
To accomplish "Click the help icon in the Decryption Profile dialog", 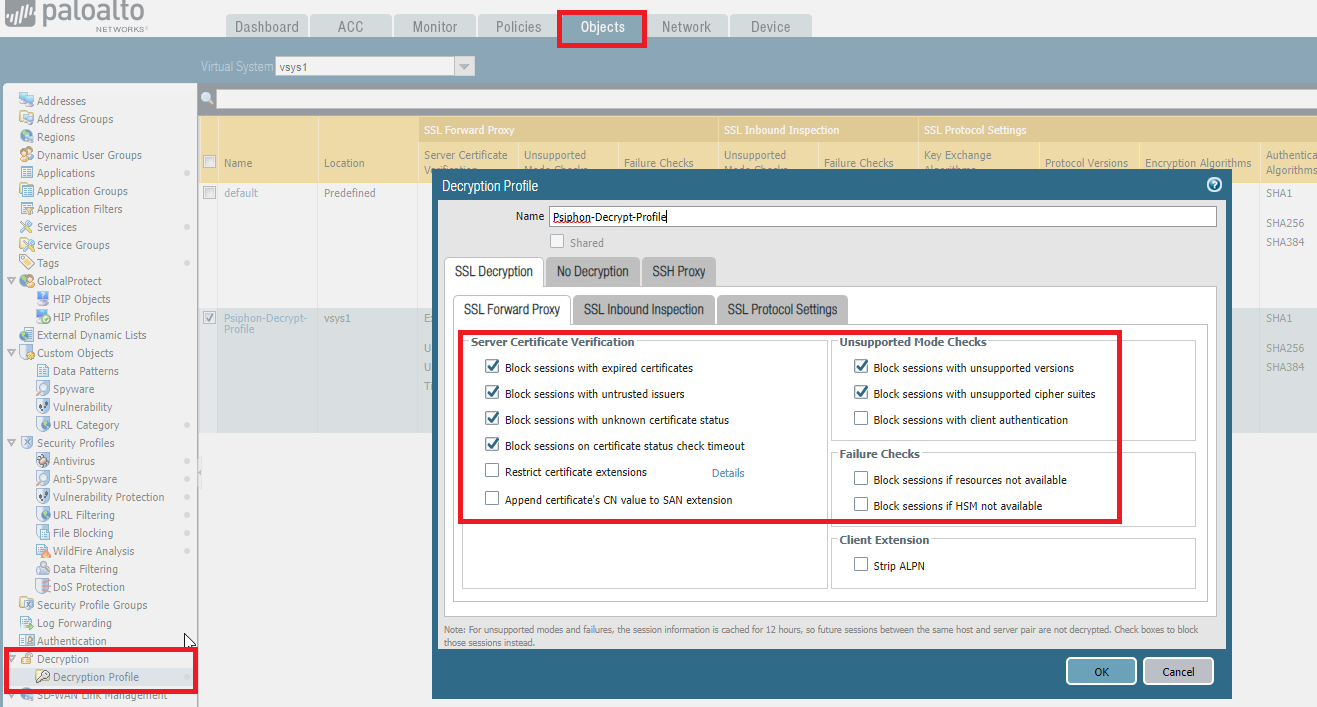I will (1213, 185).
